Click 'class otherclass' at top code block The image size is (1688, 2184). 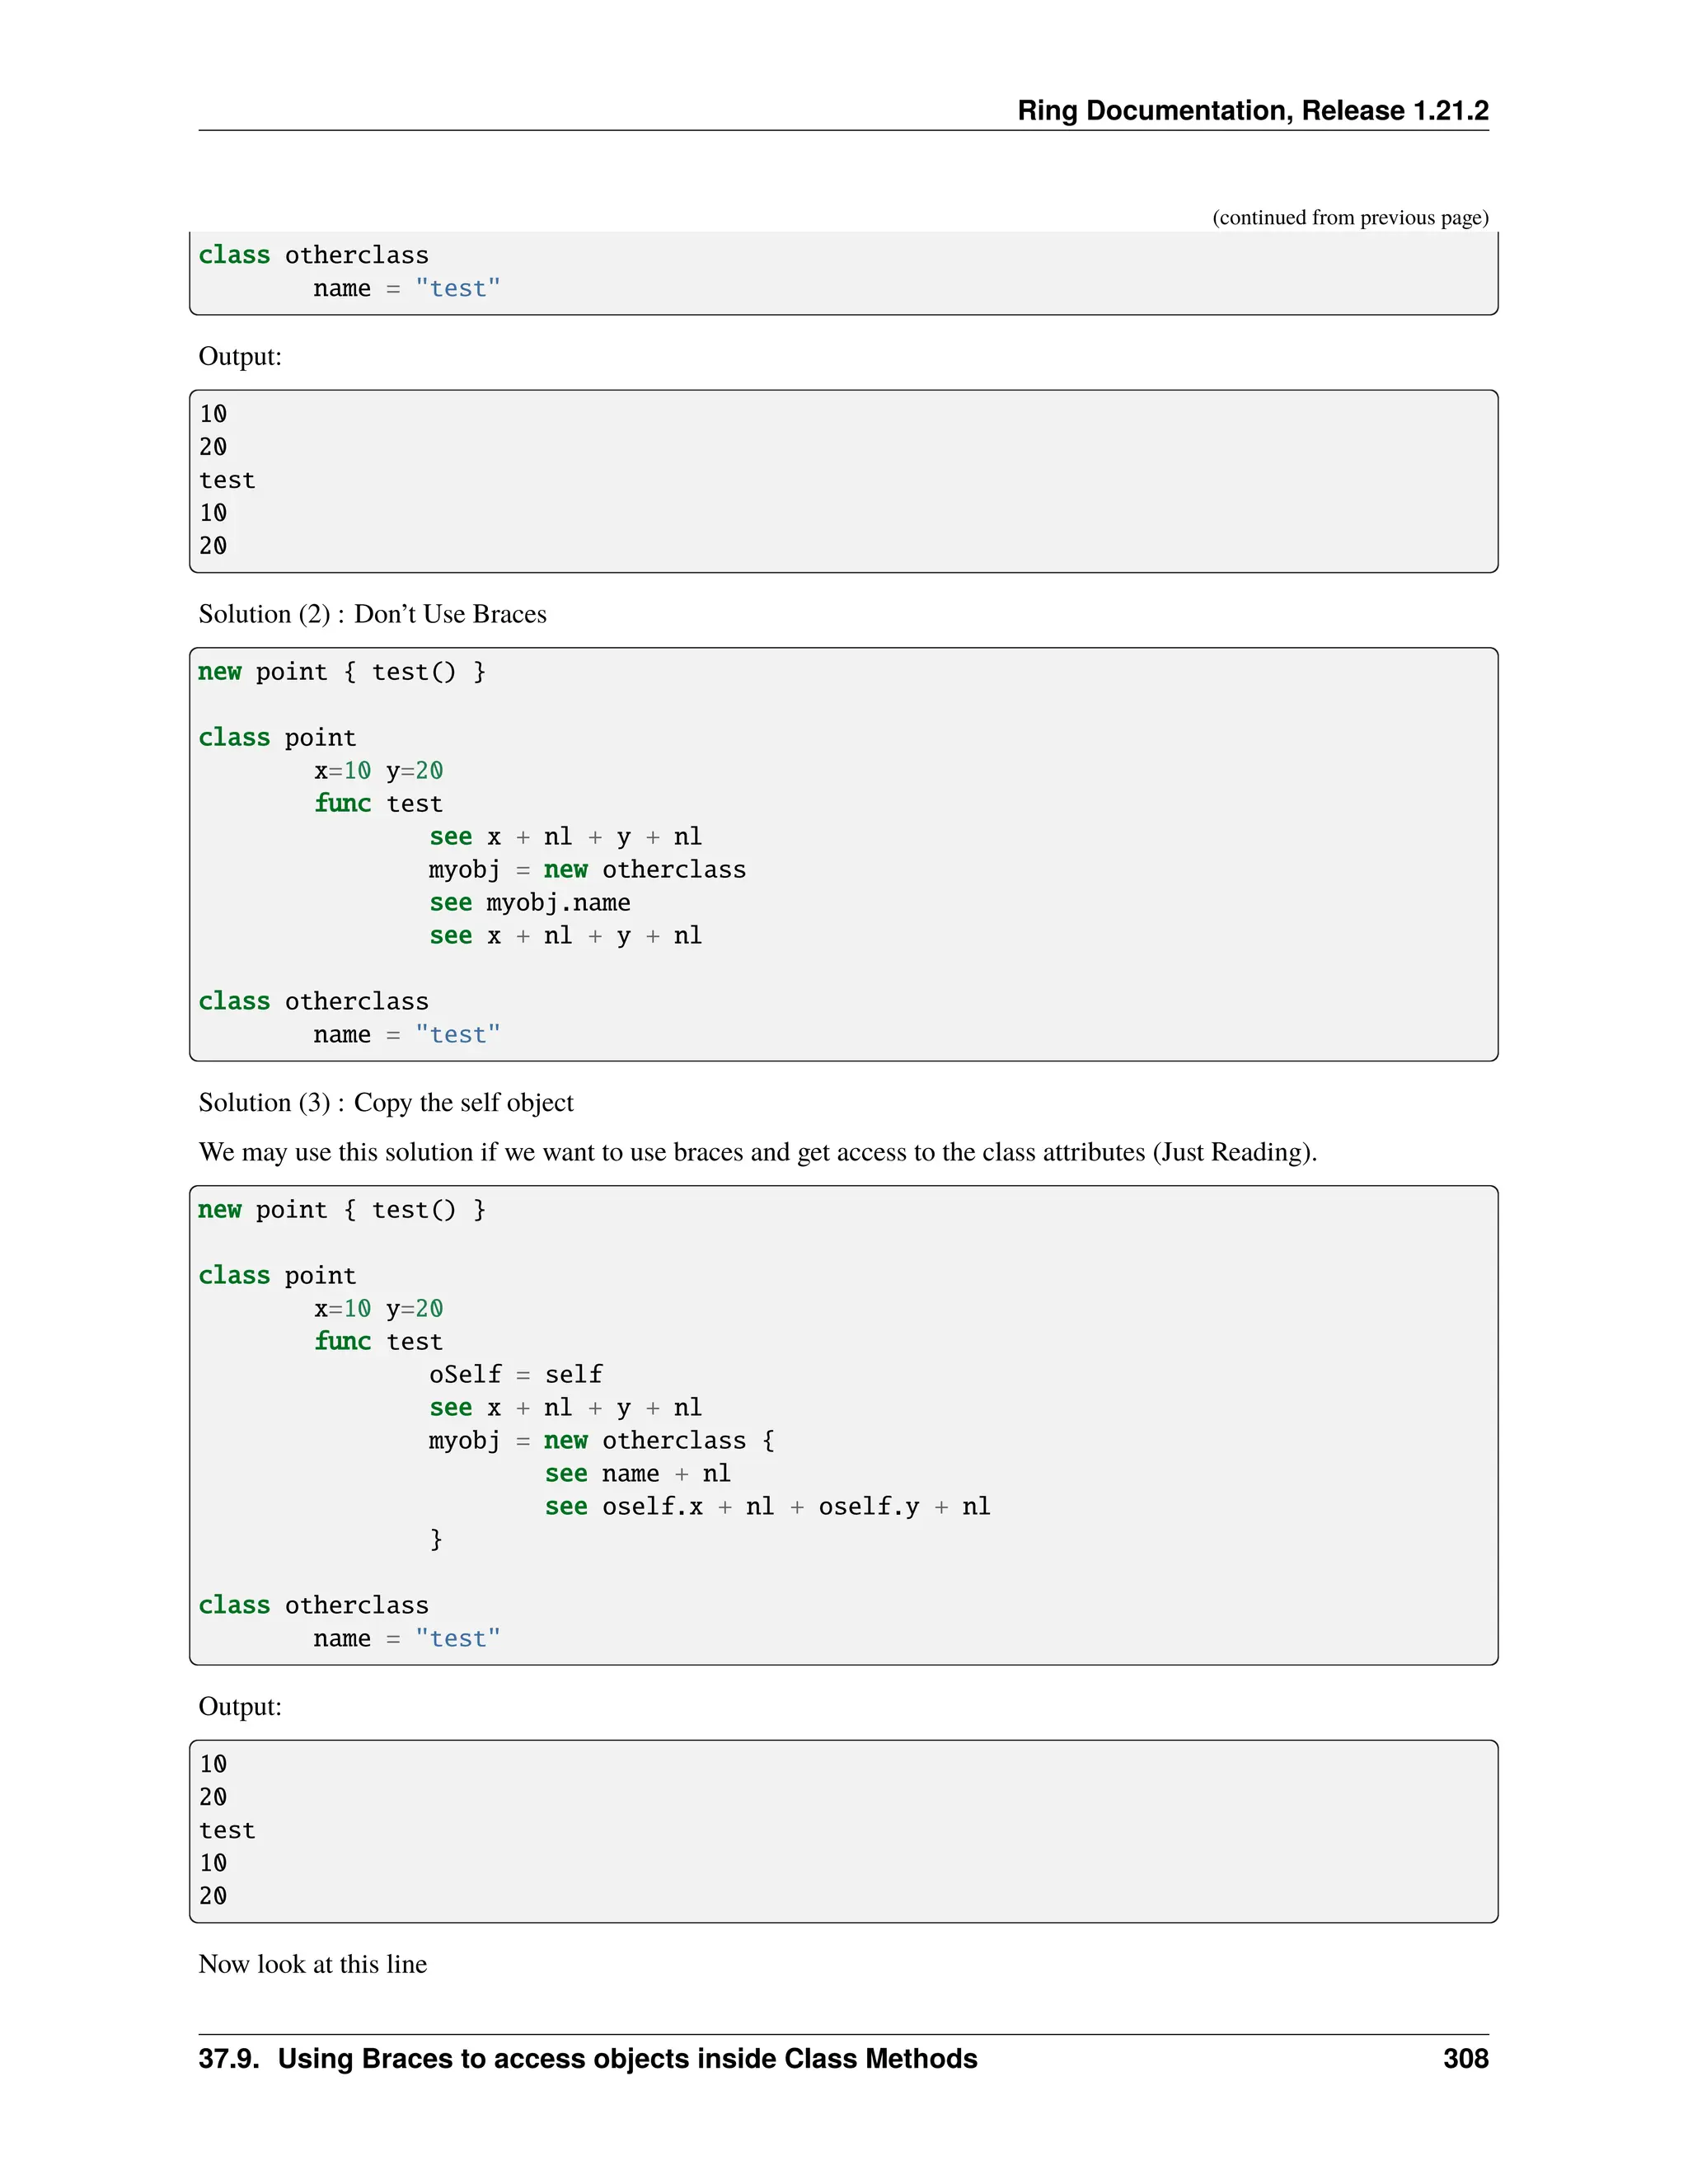point(313,255)
